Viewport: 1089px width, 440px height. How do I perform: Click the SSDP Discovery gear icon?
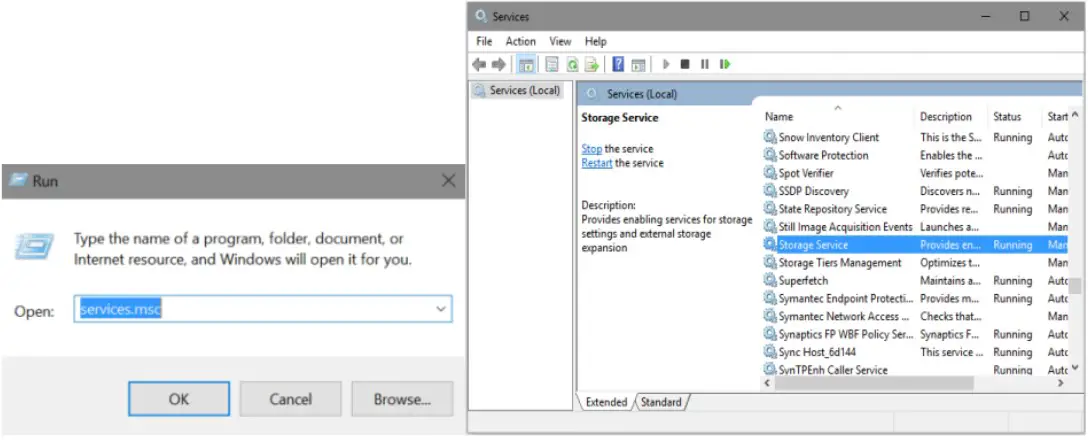click(x=770, y=191)
